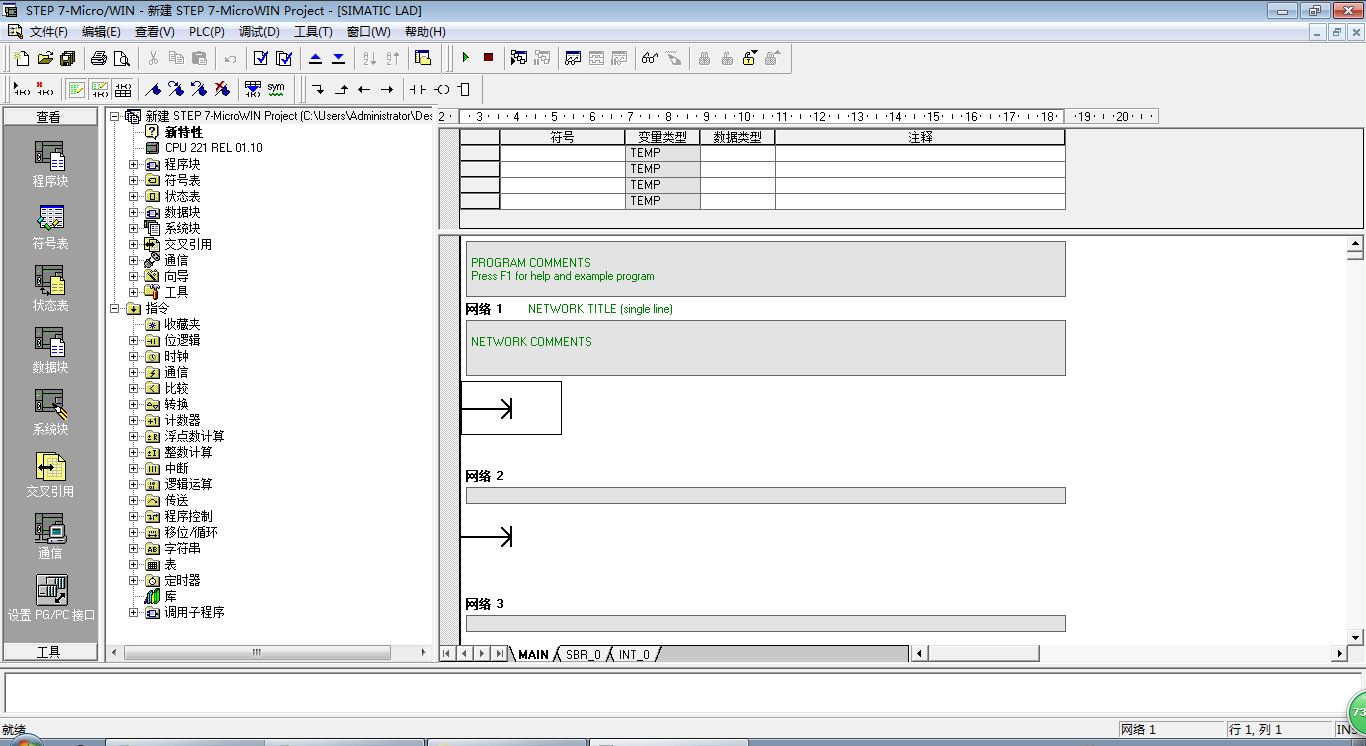Expand the 系统块 tree node
The width and height of the screenshot is (1366, 746).
[x=134, y=228]
